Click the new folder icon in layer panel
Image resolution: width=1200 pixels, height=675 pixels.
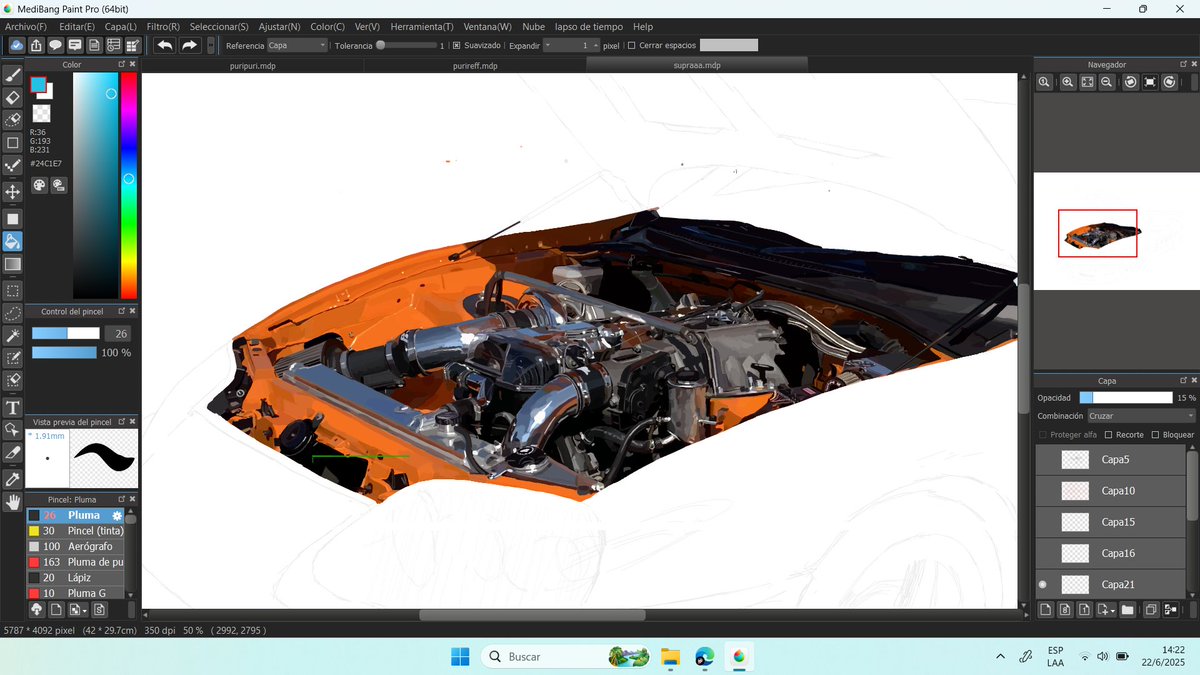(1127, 609)
